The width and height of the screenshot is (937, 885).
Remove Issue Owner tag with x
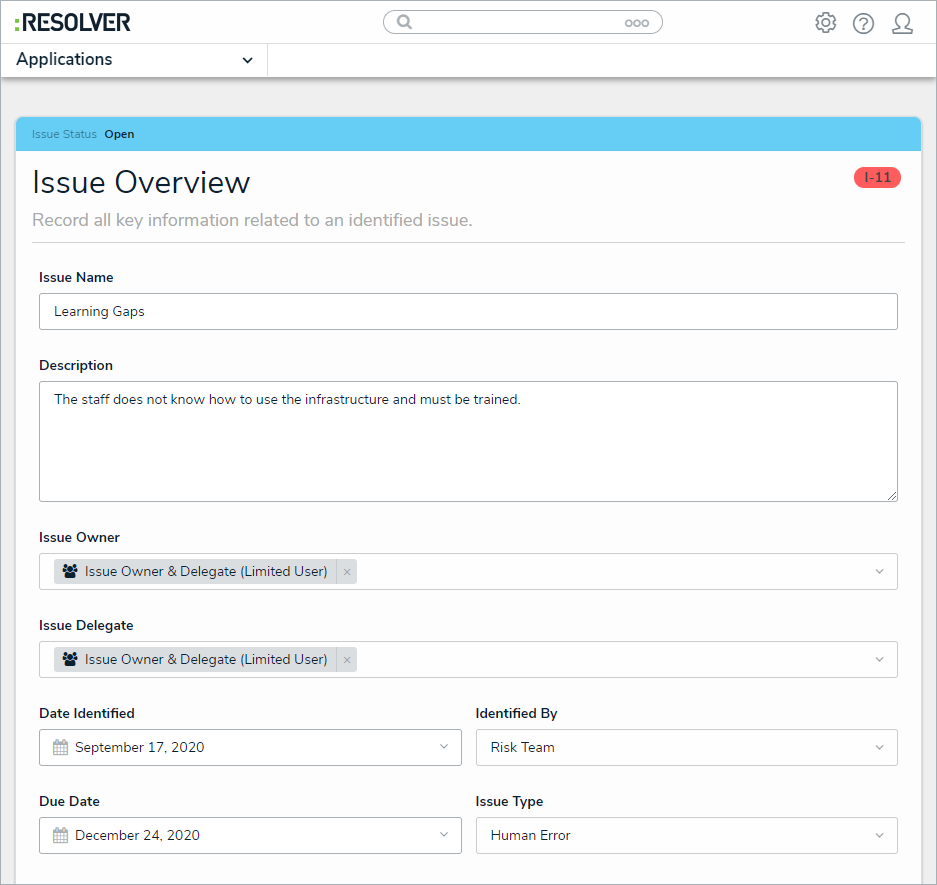(347, 572)
